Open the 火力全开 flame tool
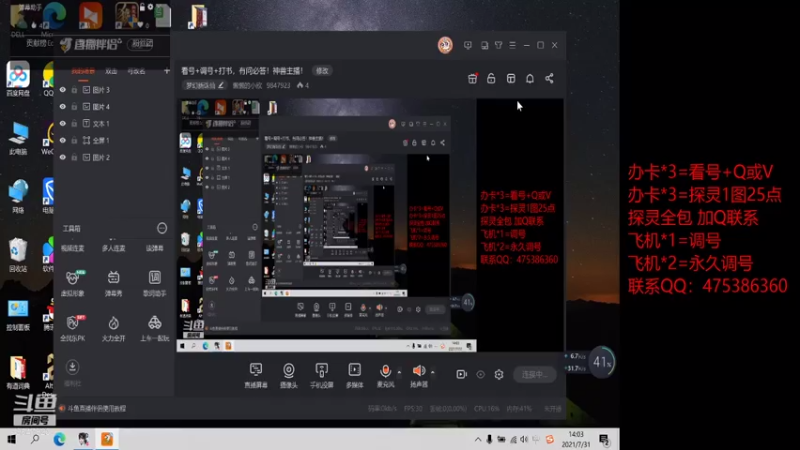This screenshot has height=450, width=800. click(x=113, y=328)
